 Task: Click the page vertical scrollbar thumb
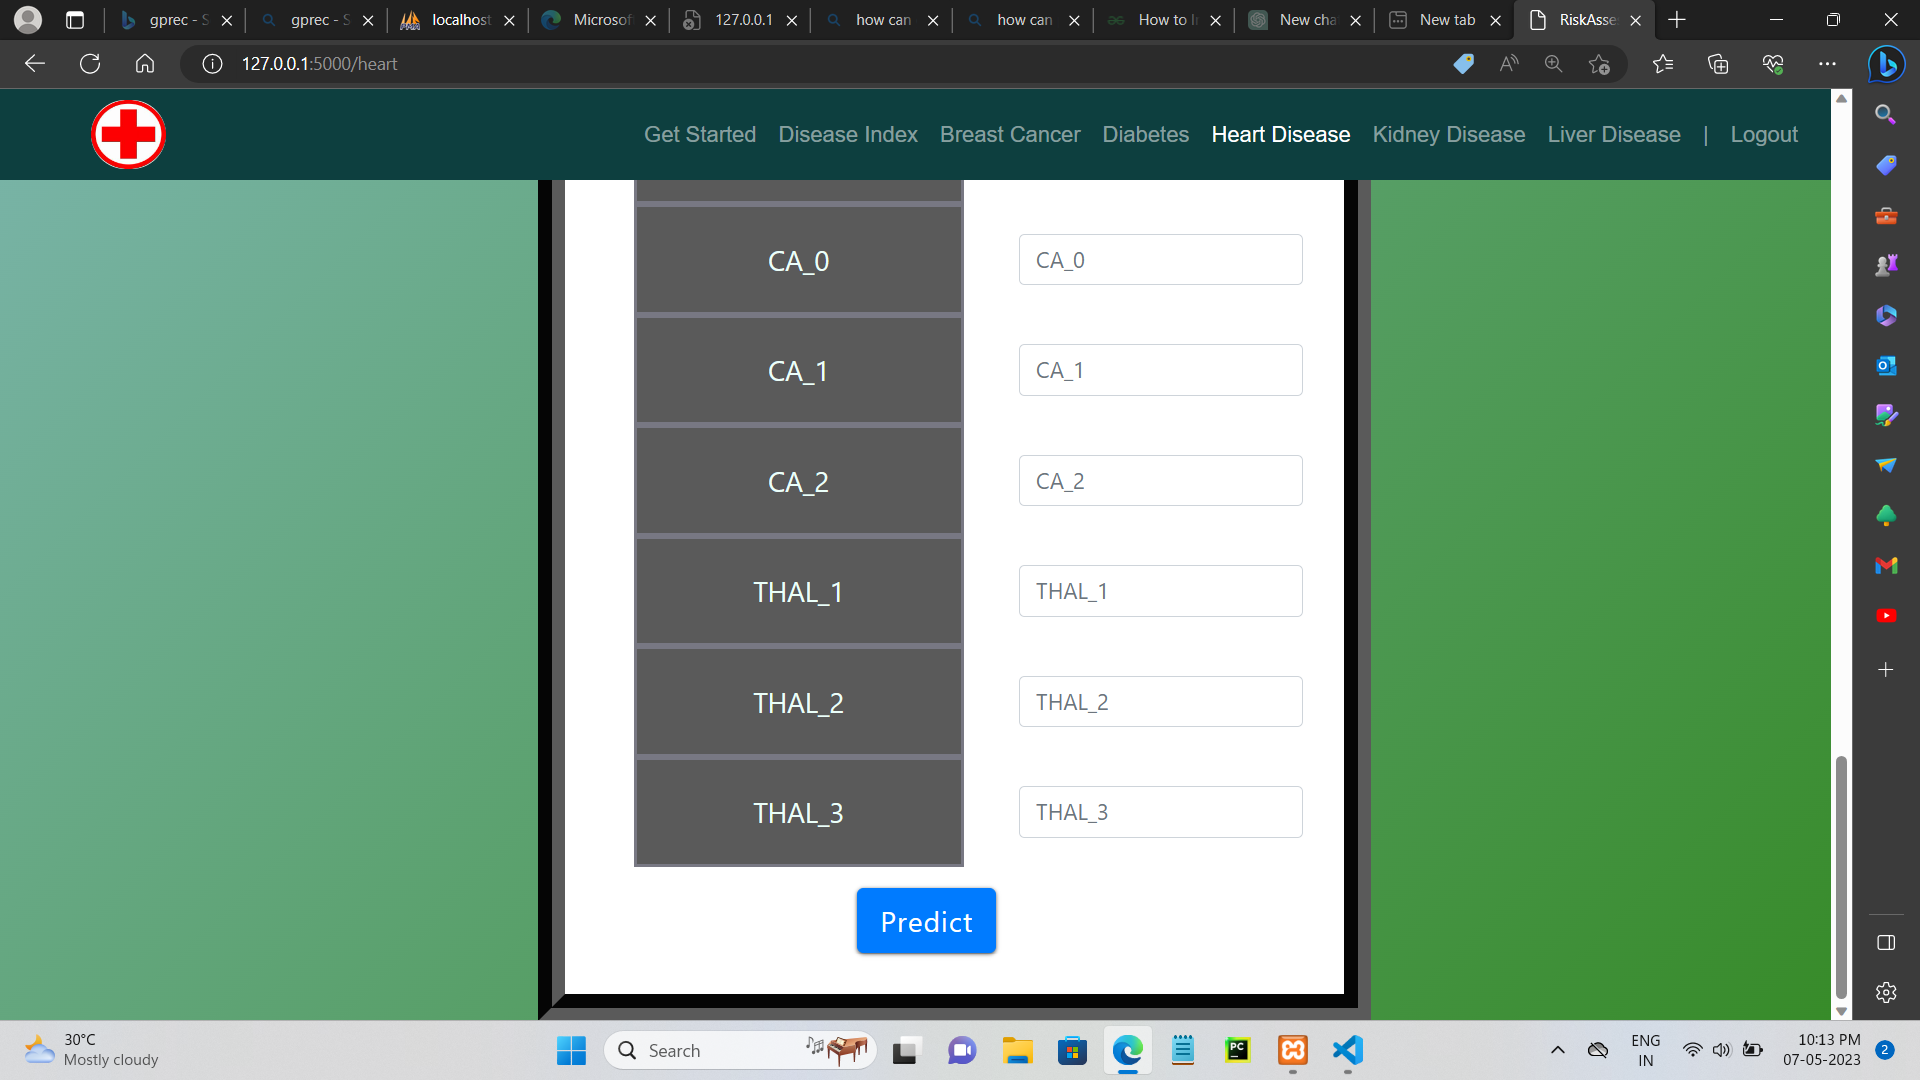click(1841, 877)
